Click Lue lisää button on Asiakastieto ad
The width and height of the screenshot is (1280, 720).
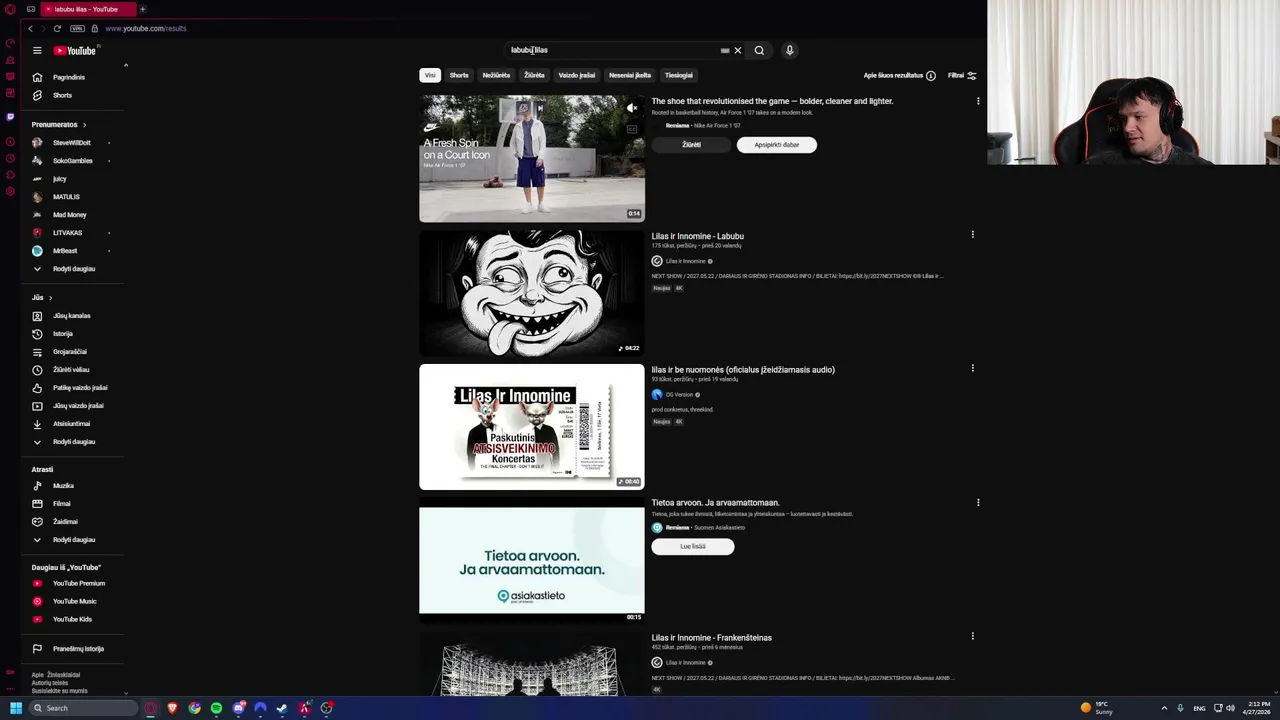click(693, 546)
